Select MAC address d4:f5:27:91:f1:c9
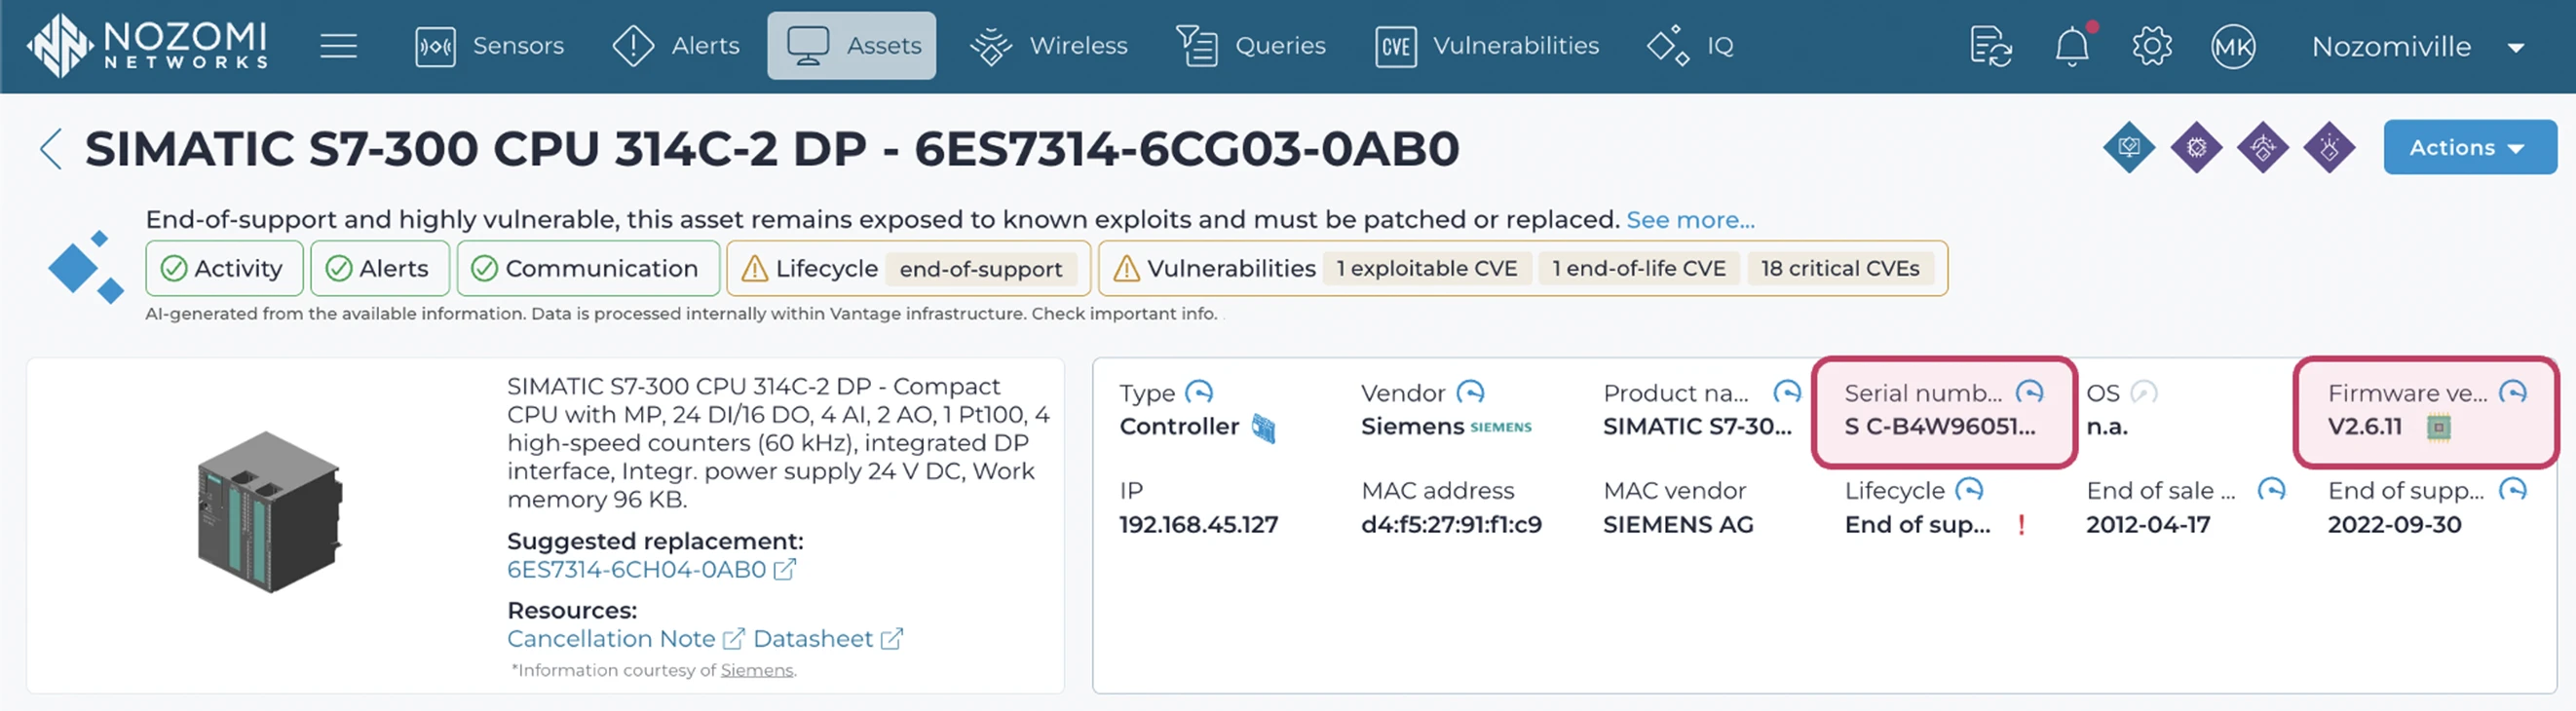The height and width of the screenshot is (711, 2576). (x=1451, y=525)
